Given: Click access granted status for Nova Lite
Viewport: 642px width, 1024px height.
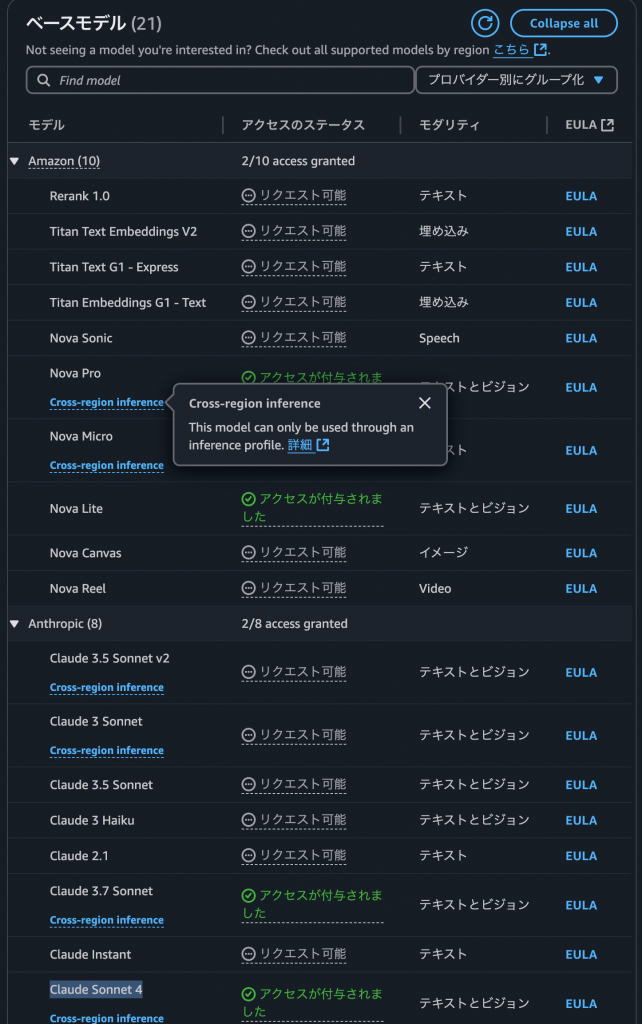Looking at the screenshot, I should [312, 508].
